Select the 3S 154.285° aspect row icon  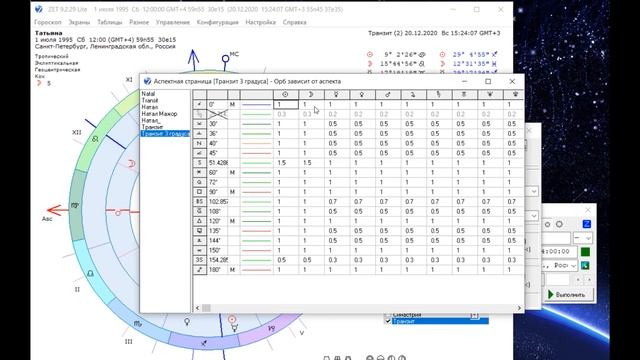200,260
